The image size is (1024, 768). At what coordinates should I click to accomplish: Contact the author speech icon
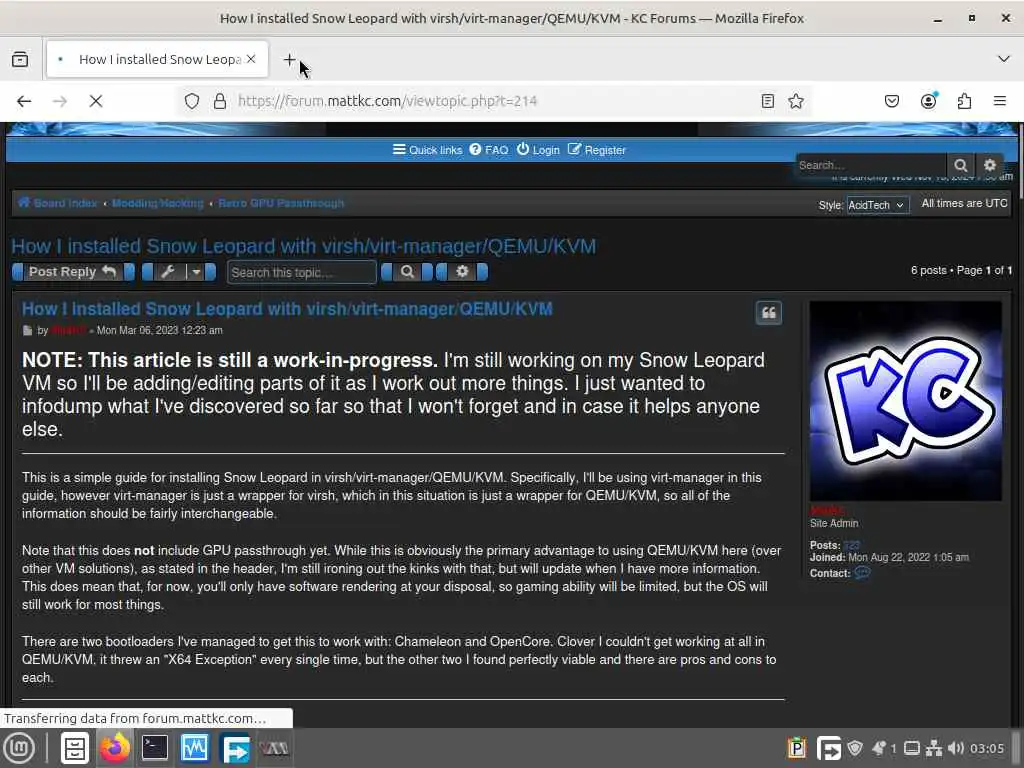click(862, 573)
